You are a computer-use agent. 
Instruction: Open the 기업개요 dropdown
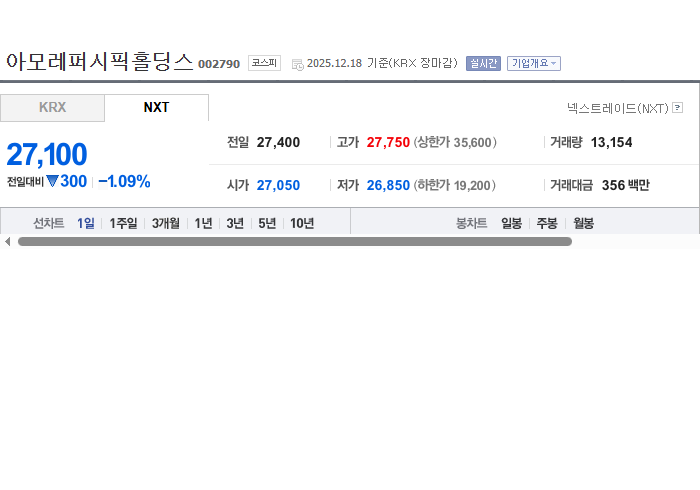(x=533, y=63)
